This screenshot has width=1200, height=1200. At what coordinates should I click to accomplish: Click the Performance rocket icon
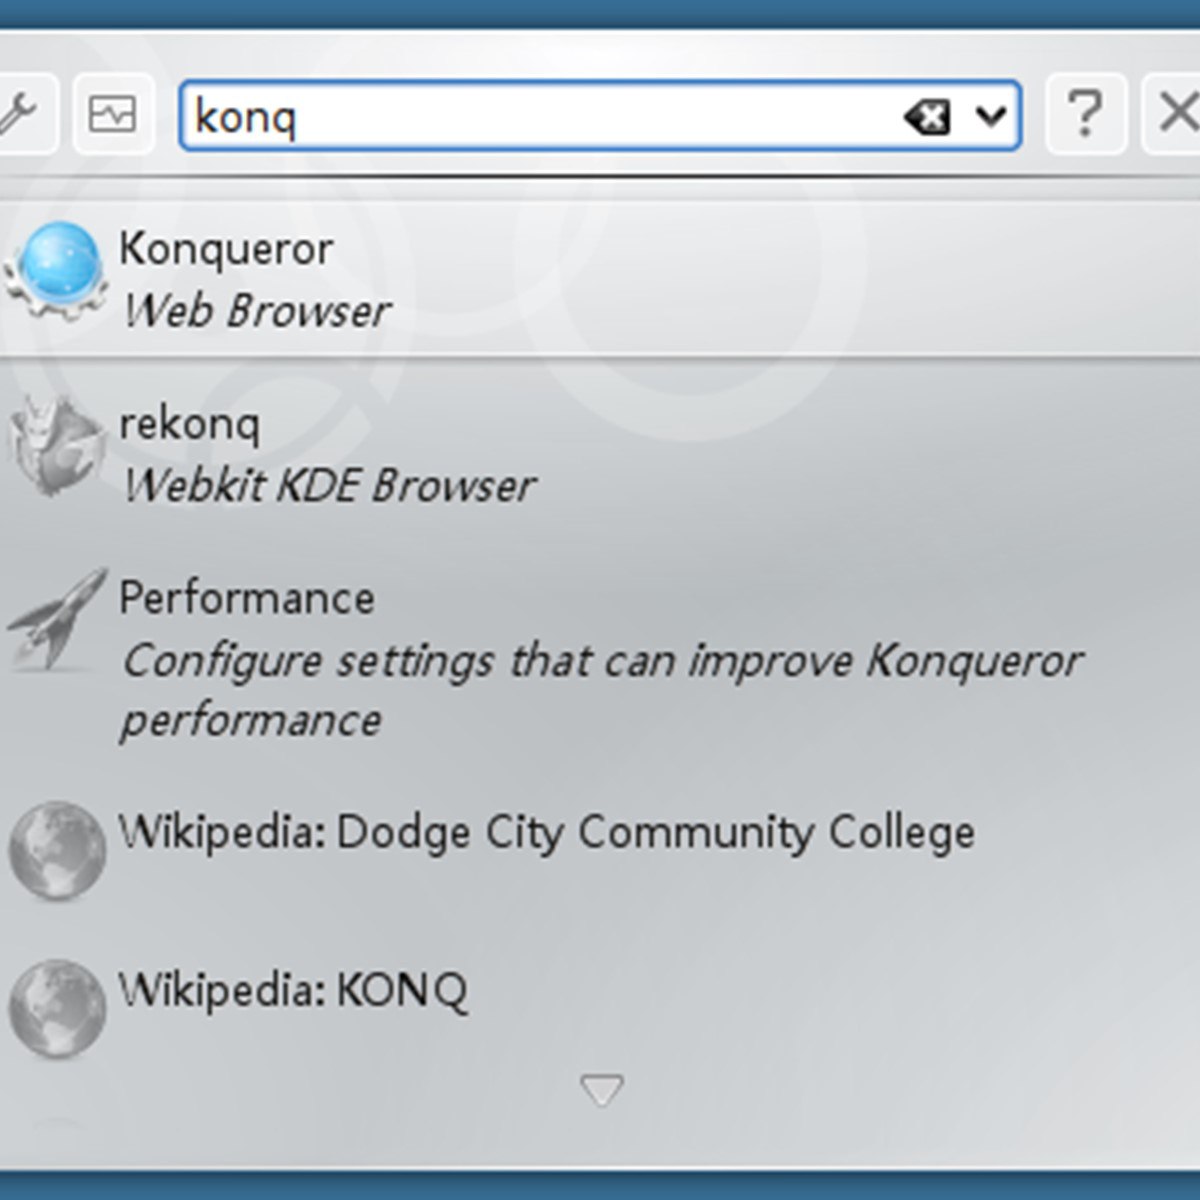click(x=56, y=619)
